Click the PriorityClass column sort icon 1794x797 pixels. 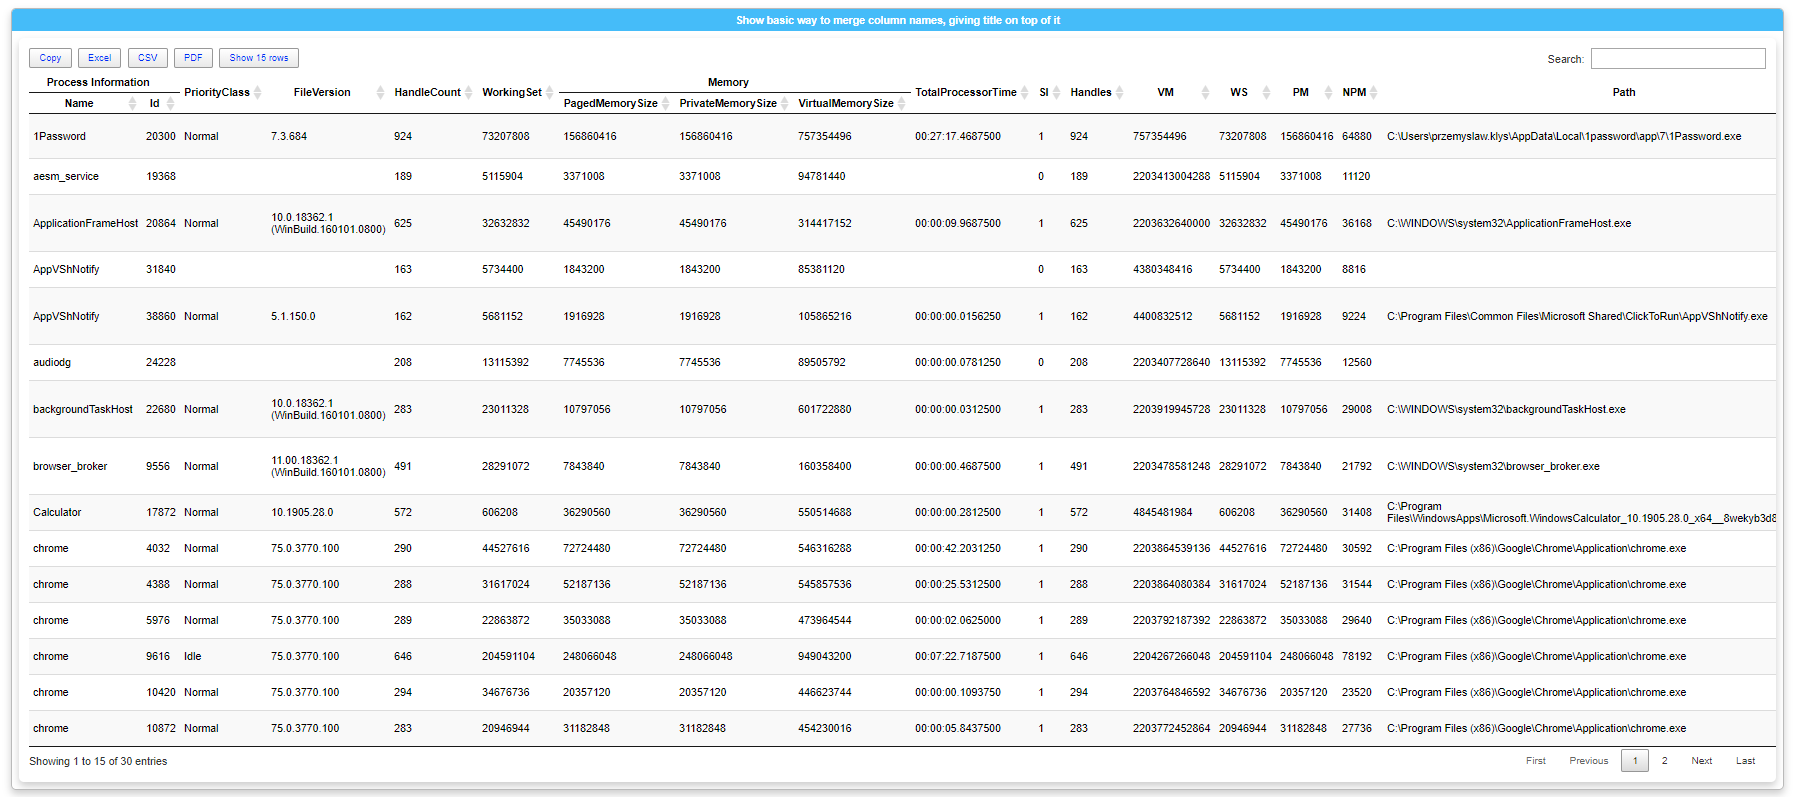(x=257, y=93)
